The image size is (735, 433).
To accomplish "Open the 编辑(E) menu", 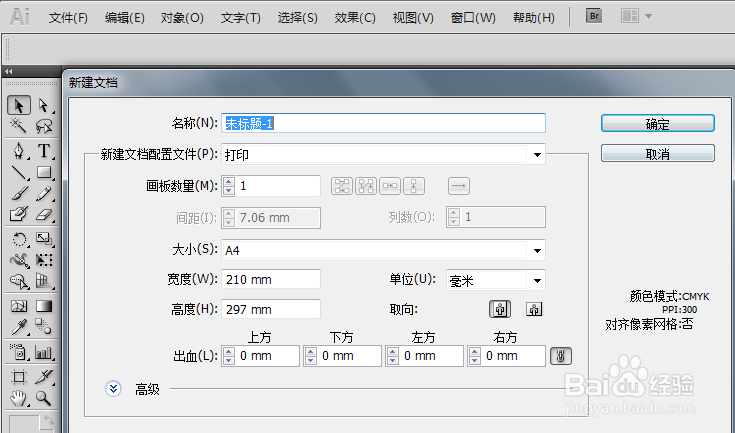I will (x=125, y=18).
